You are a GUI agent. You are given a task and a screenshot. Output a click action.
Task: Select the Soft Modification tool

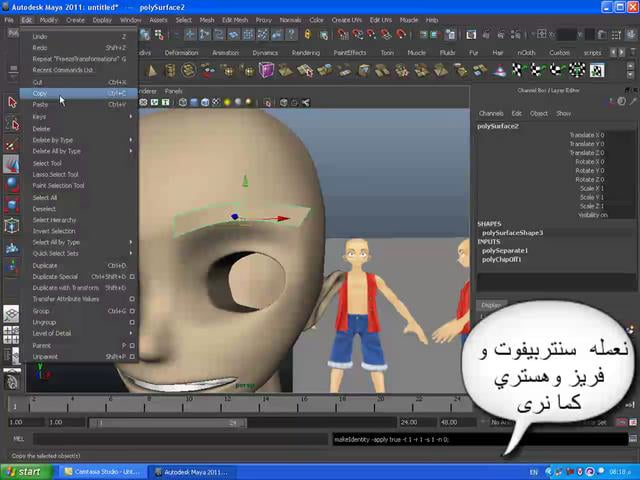[11, 247]
